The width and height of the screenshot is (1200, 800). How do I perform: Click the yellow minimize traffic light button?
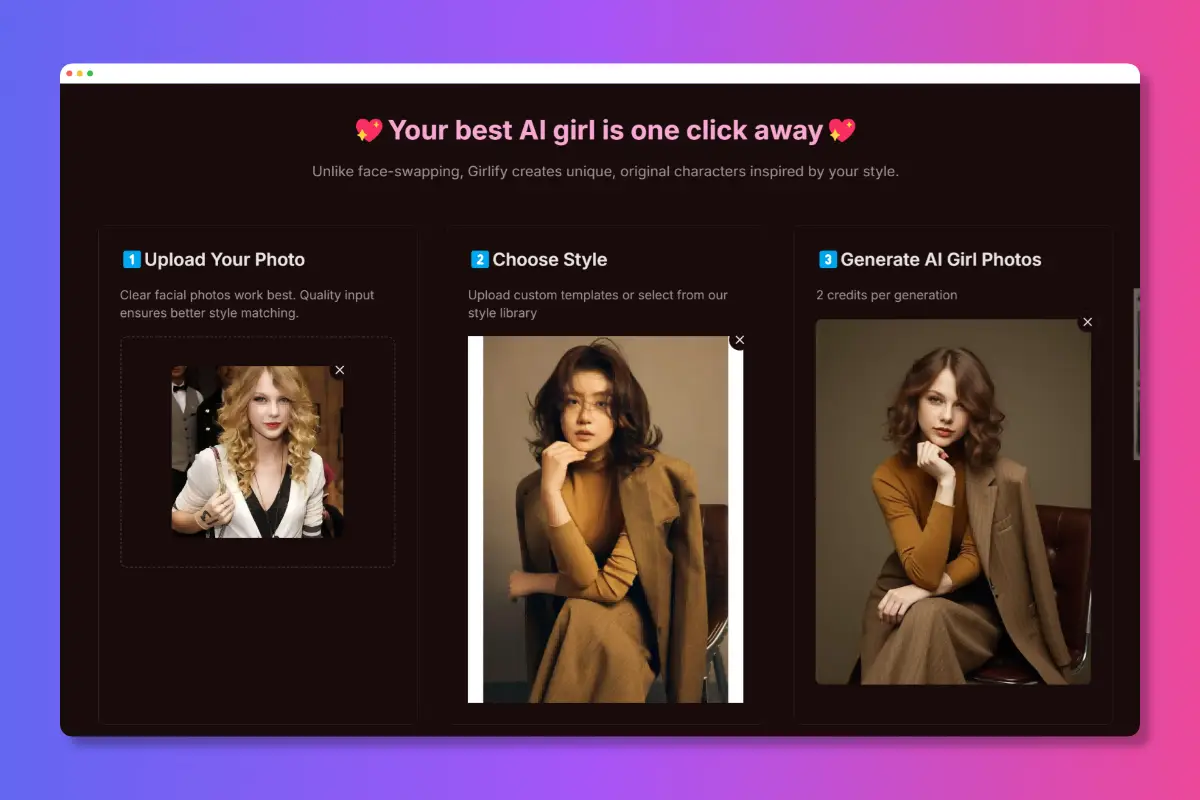click(x=80, y=73)
